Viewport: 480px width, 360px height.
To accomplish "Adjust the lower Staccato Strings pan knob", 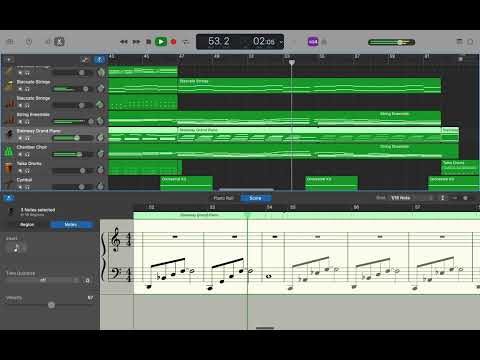I will tap(100, 105).
